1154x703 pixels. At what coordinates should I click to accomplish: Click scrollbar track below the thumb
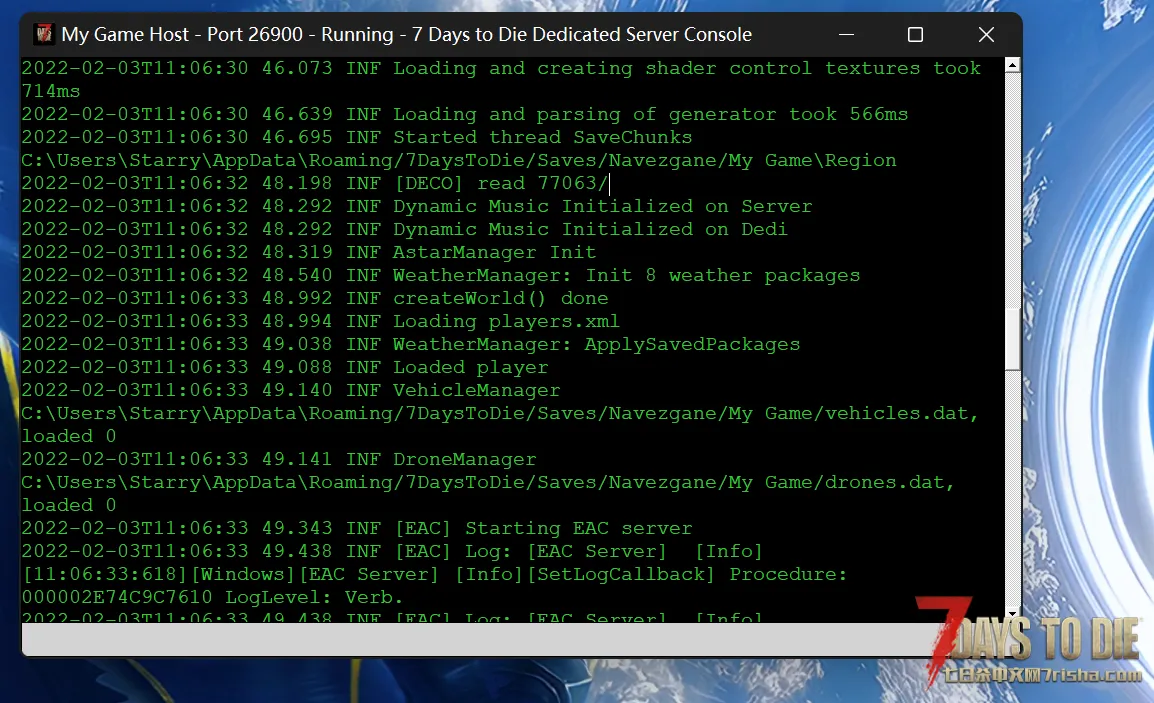[1013, 489]
